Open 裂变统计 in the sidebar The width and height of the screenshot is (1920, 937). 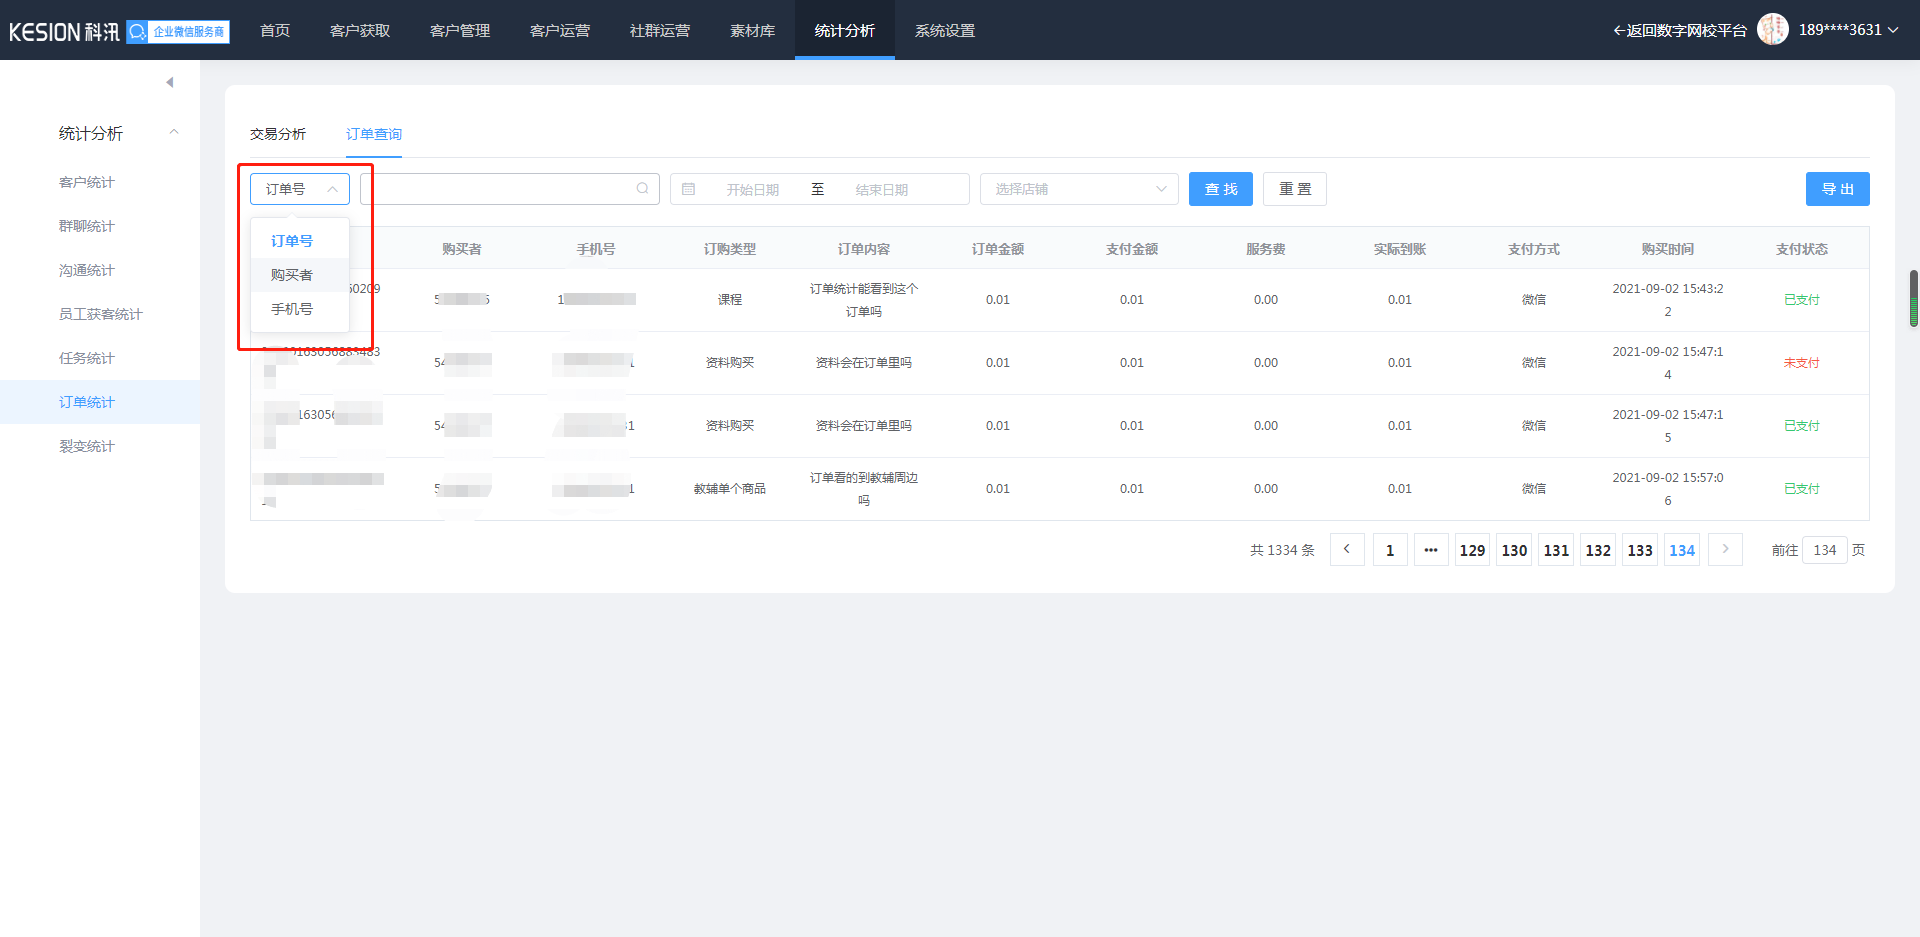click(87, 446)
